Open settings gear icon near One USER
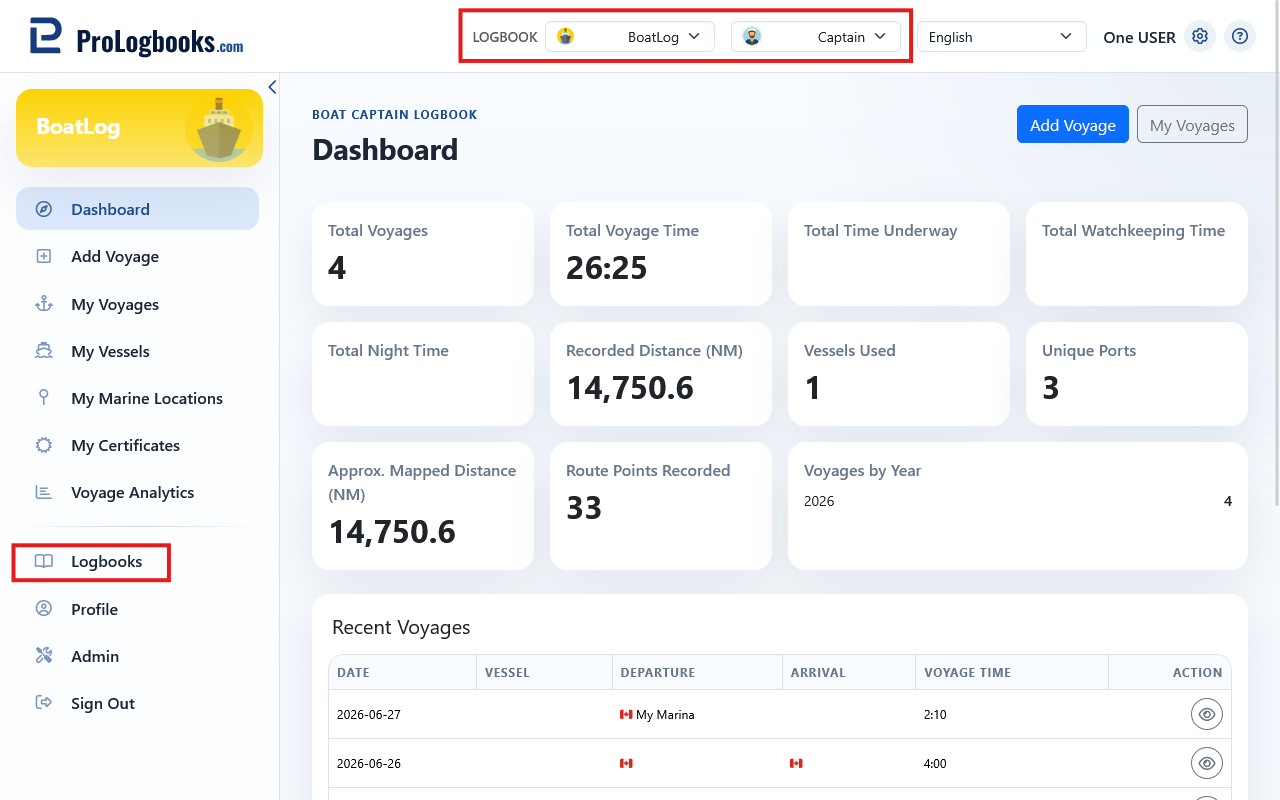The width and height of the screenshot is (1280, 800). [x=1200, y=37]
